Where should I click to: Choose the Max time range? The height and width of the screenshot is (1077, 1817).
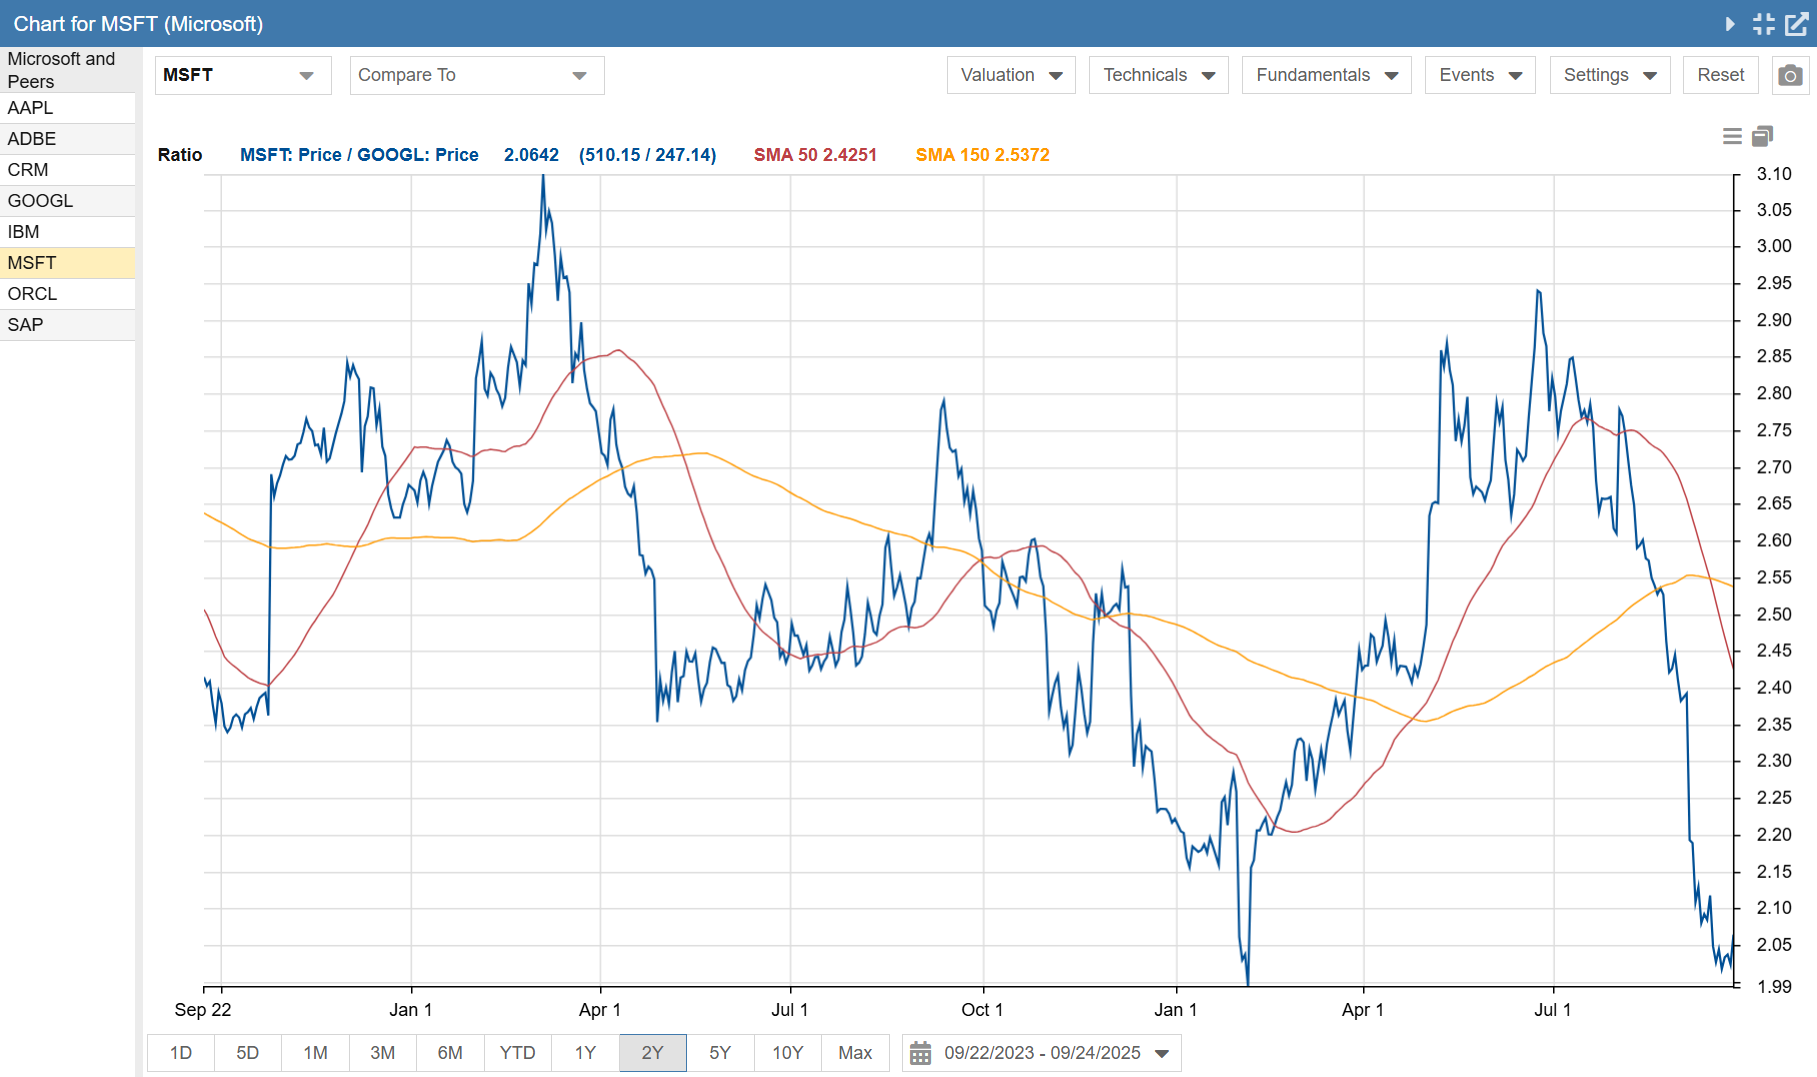pyautogui.click(x=855, y=1053)
